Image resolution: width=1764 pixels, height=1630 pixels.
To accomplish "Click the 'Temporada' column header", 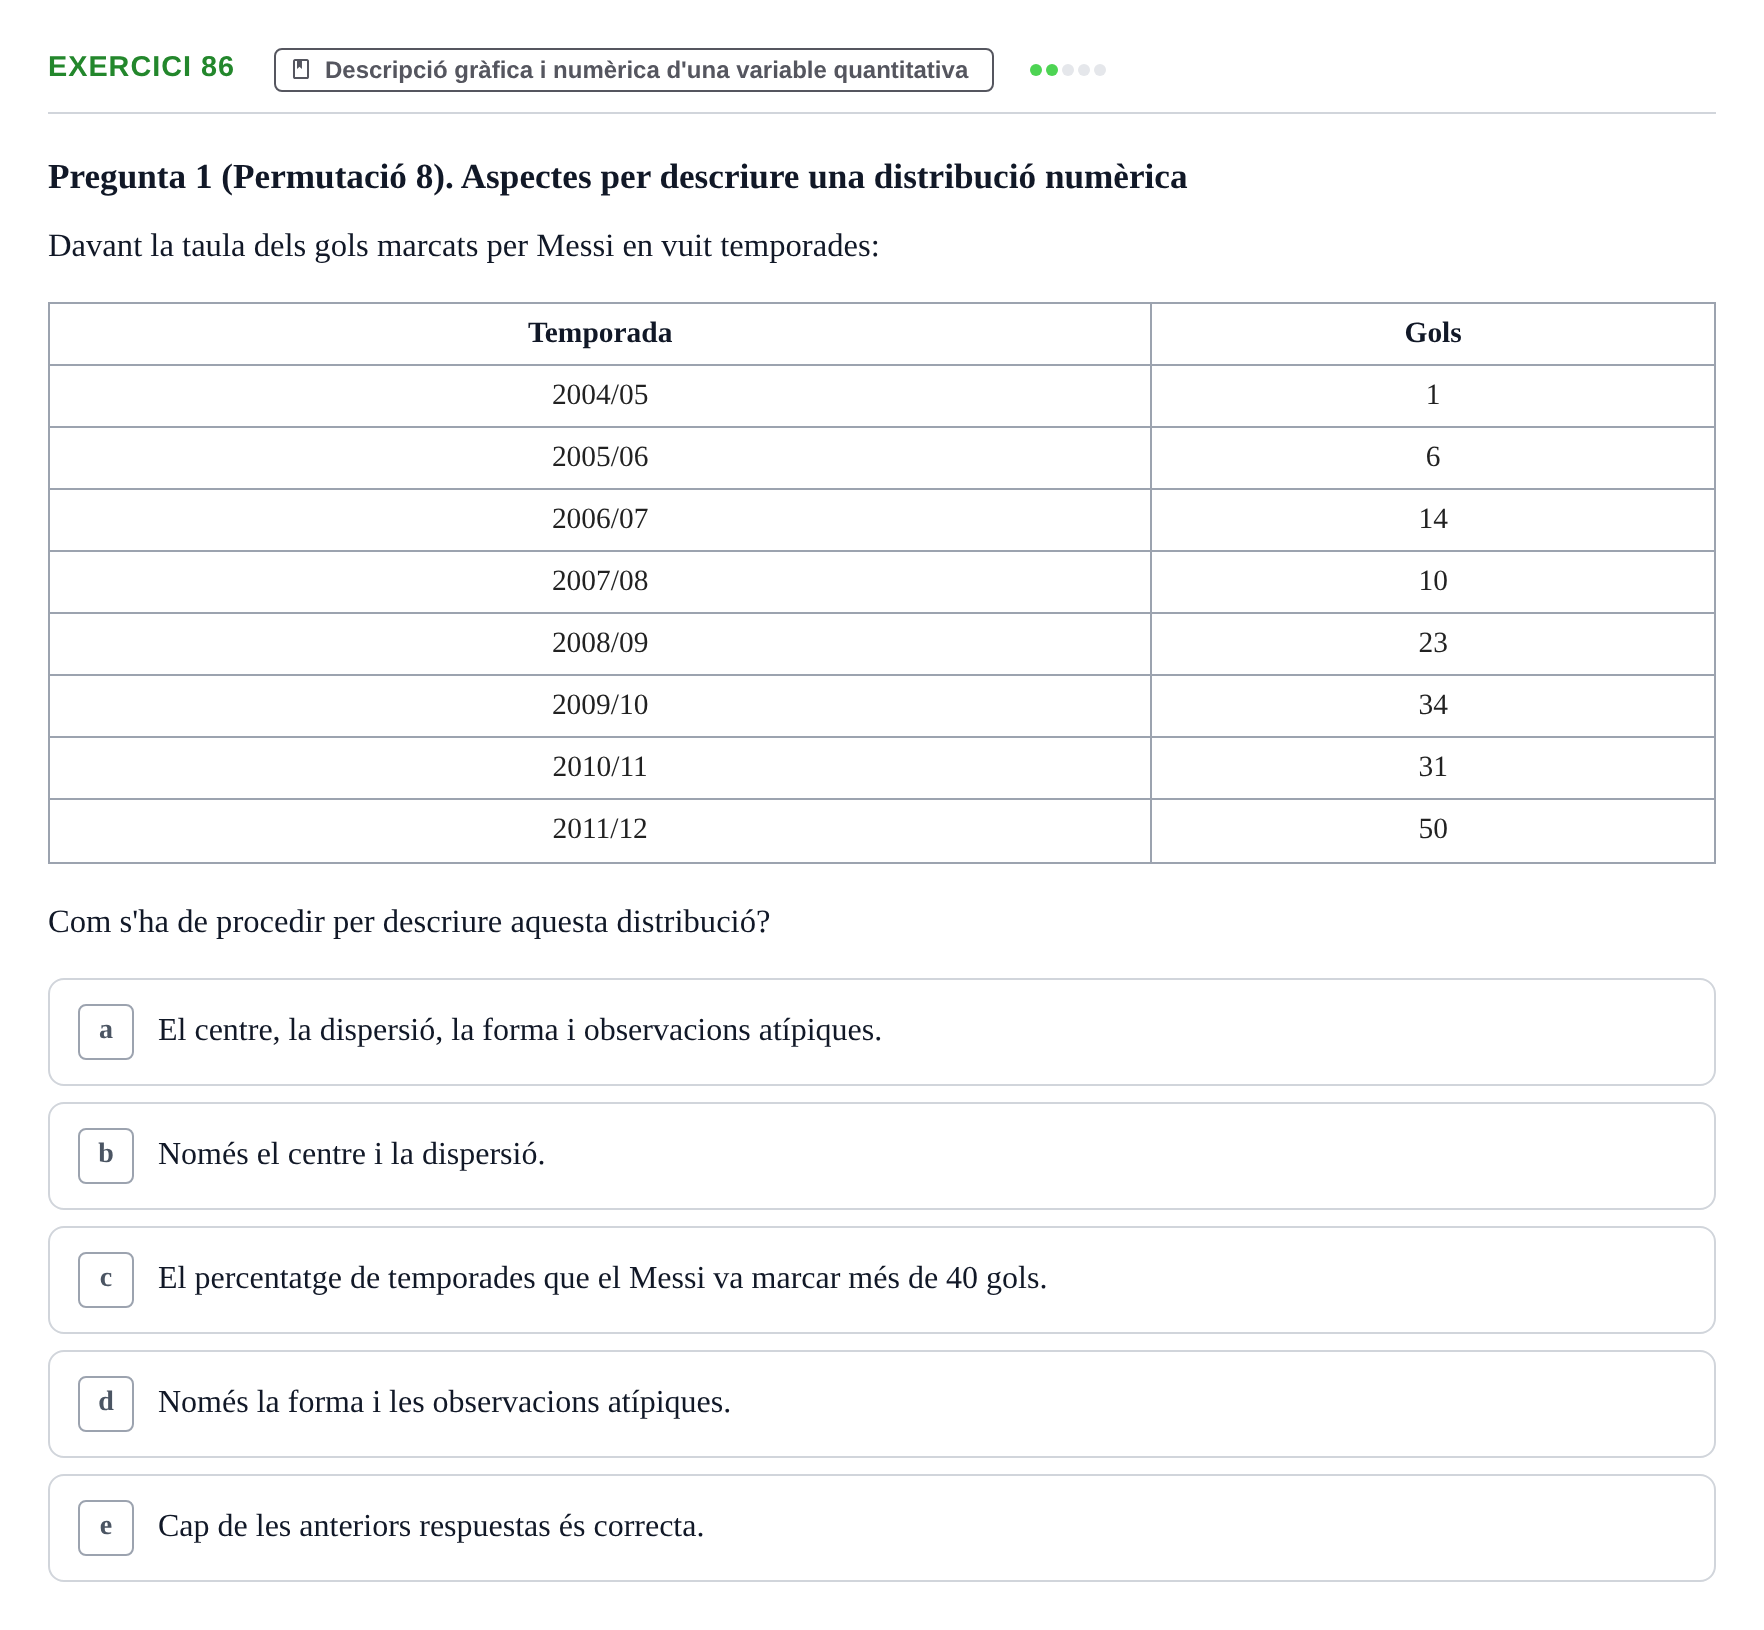I will (x=600, y=334).
